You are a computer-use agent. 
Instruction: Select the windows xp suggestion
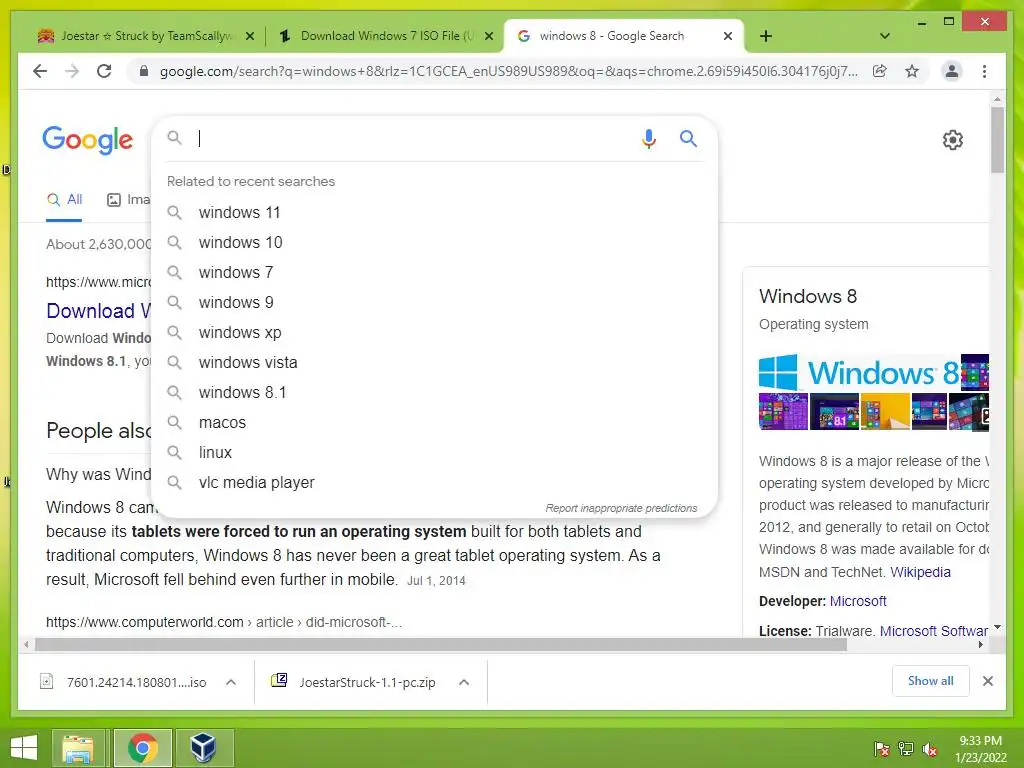pyautogui.click(x=434, y=332)
